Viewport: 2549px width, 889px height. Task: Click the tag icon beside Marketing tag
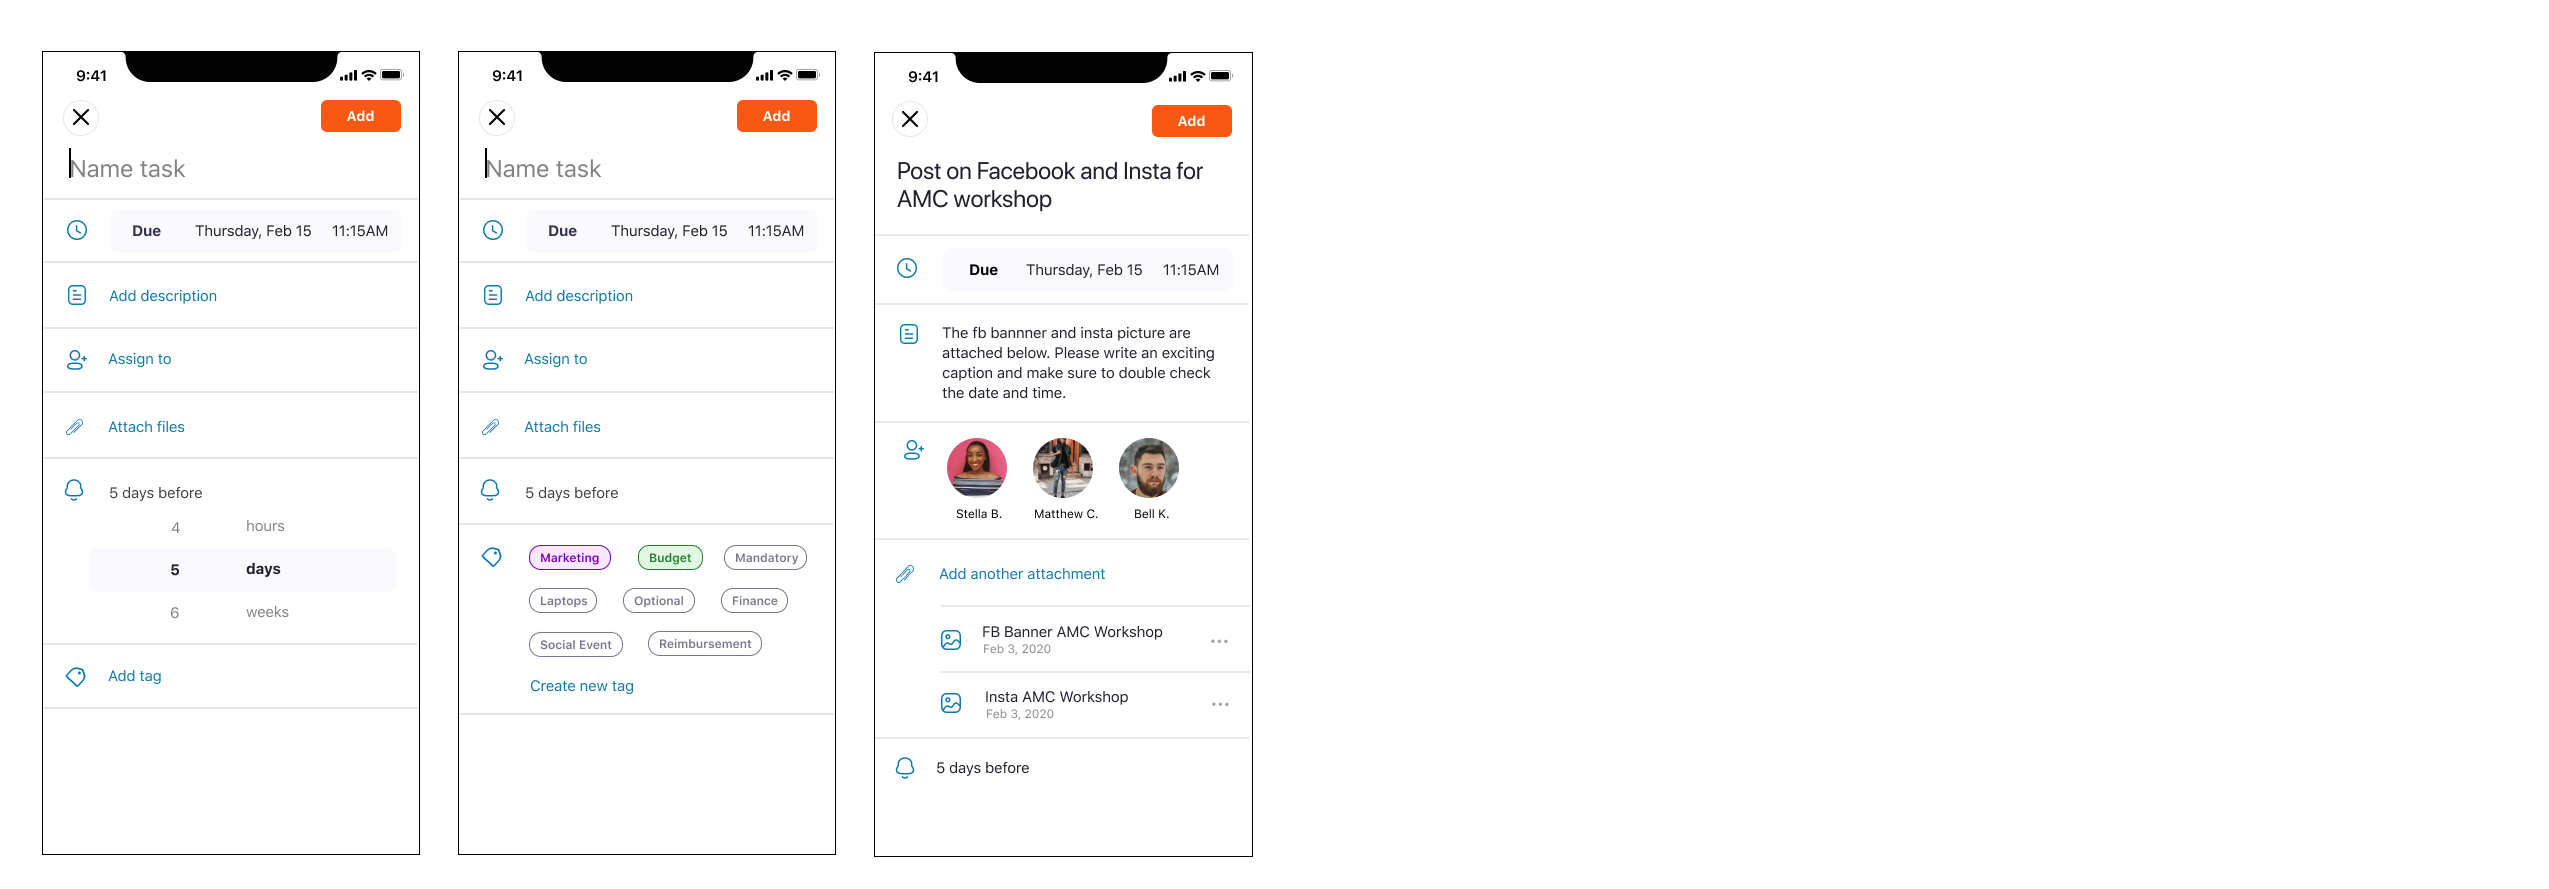(x=491, y=557)
